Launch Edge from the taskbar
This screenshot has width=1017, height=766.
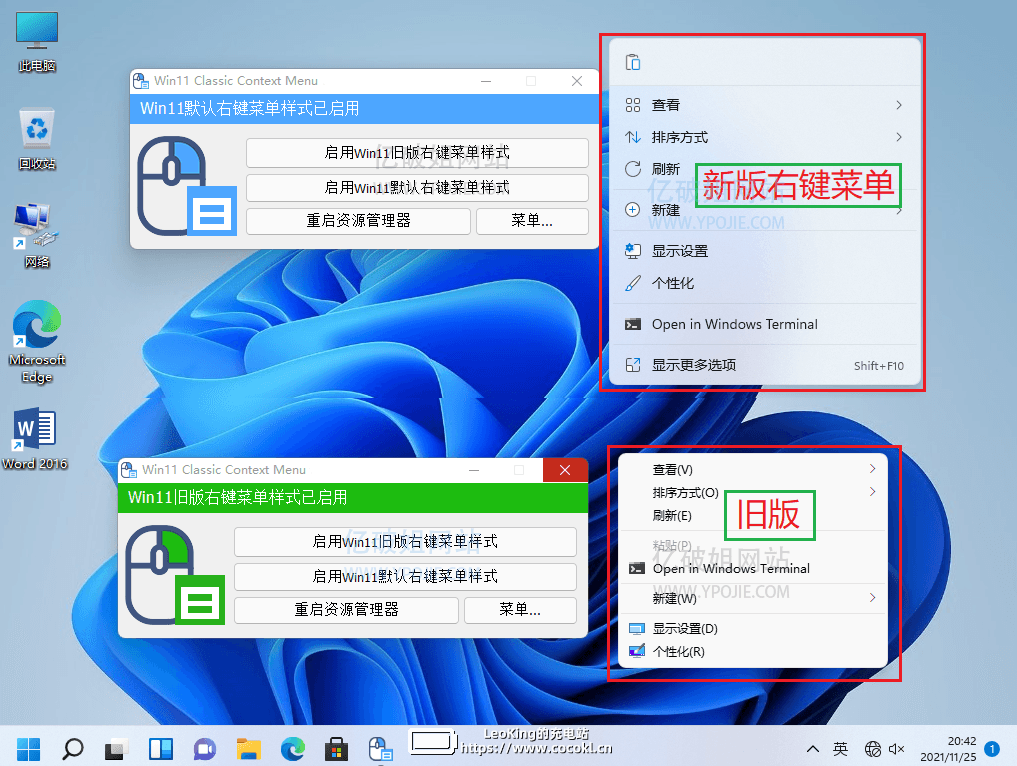pyautogui.click(x=293, y=749)
